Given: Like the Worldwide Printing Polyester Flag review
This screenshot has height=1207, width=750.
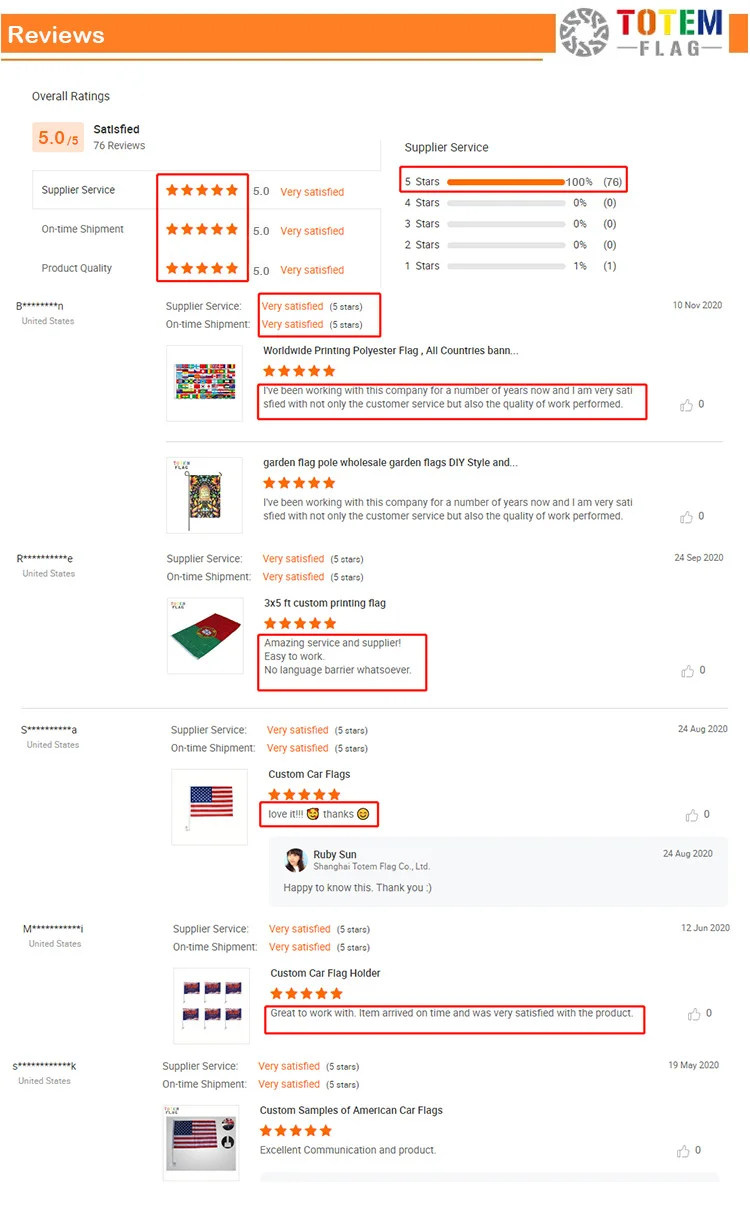Looking at the screenshot, I should click(686, 405).
